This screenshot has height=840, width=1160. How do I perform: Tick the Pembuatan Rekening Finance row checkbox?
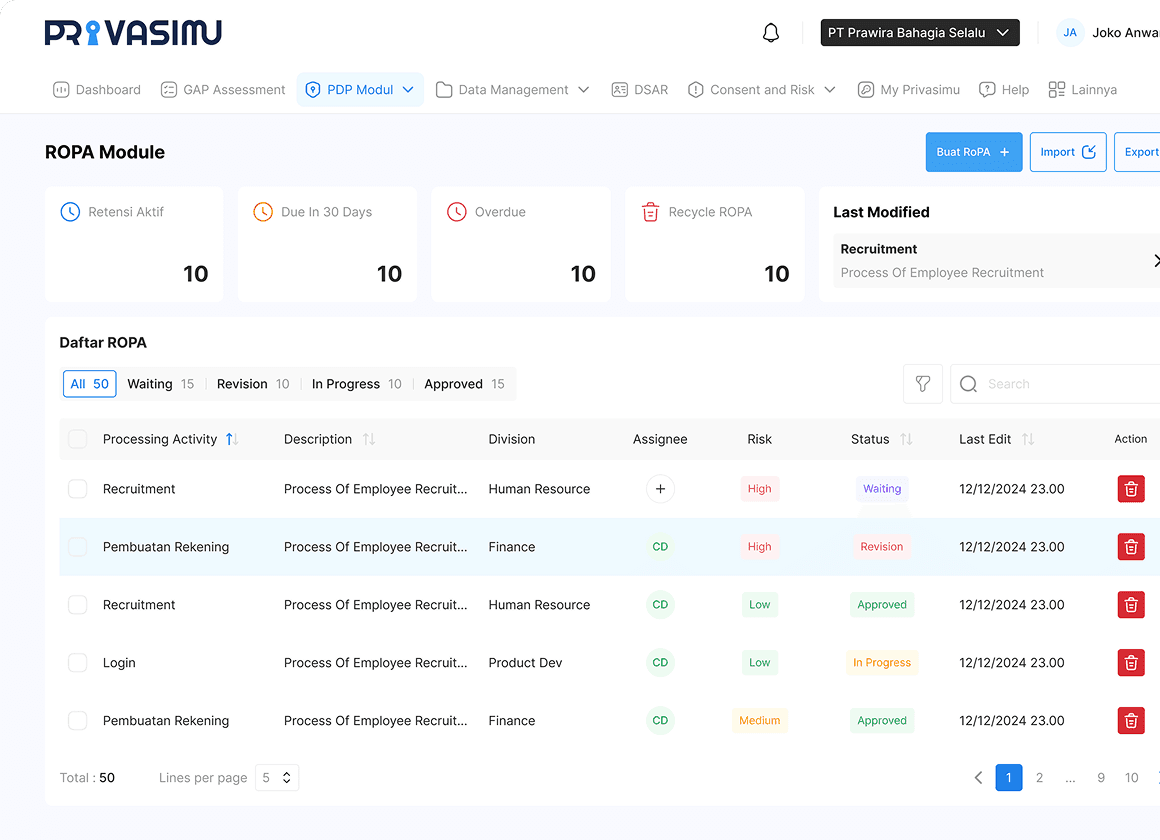[76, 547]
